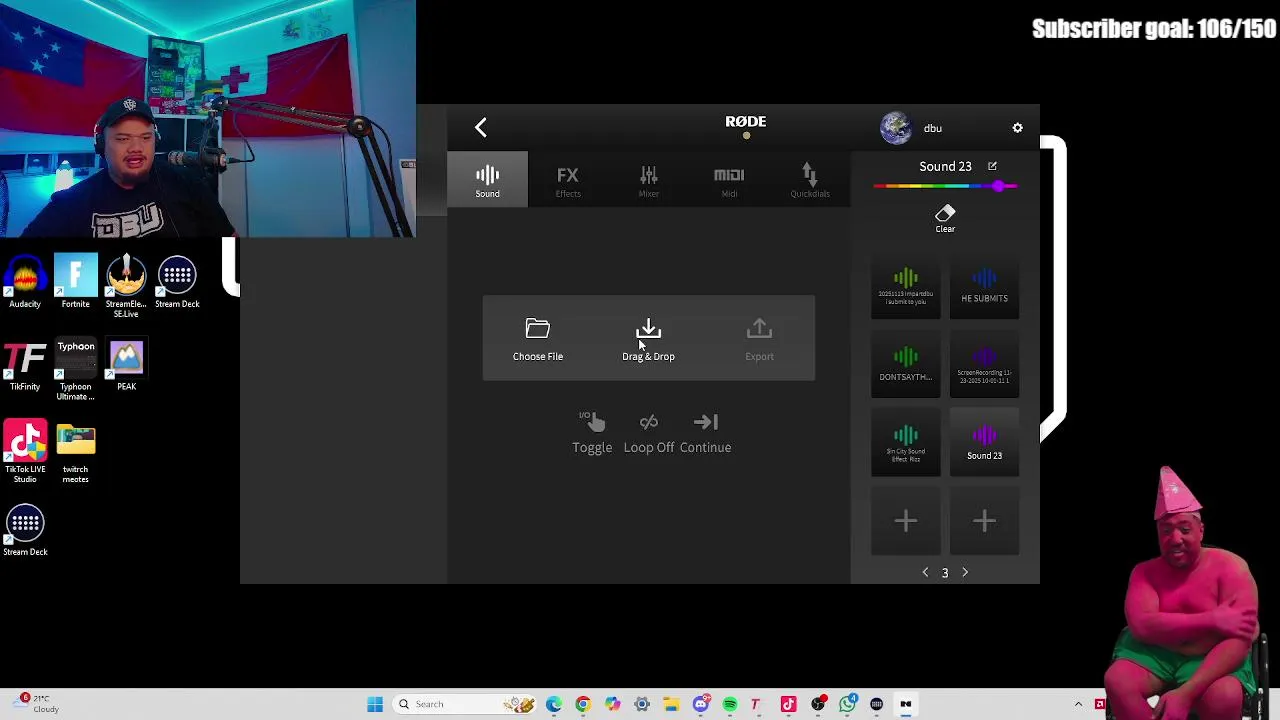Open the RØDE settings gear
The width and height of the screenshot is (1280, 720).
1017,128
